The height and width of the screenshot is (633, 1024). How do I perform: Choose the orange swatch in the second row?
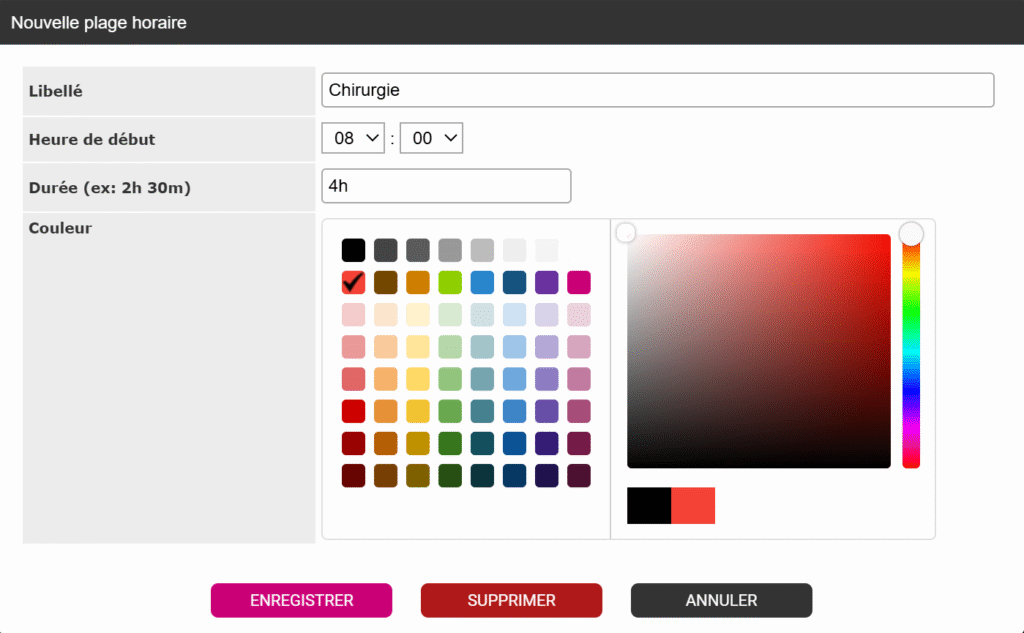418,283
